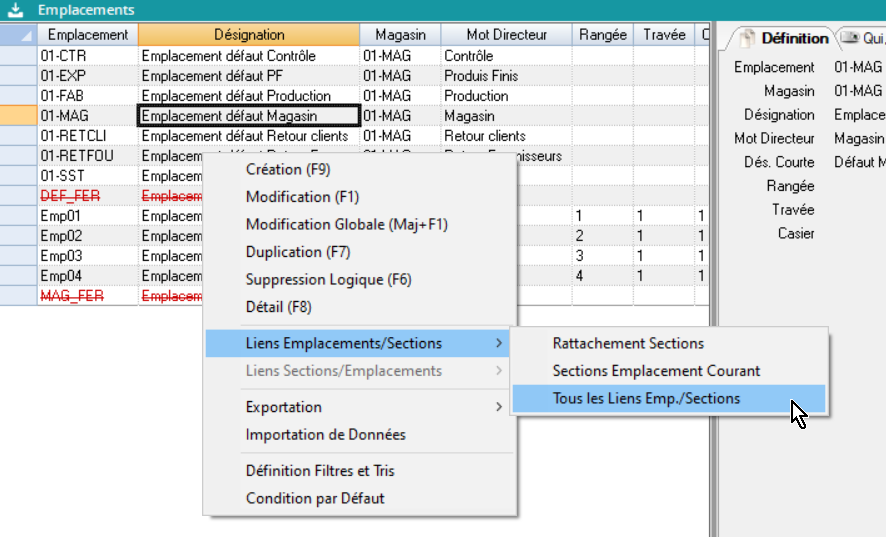The height and width of the screenshot is (537, 886).
Task: Click the Emplacements download icon in title bar
Action: coord(15,9)
